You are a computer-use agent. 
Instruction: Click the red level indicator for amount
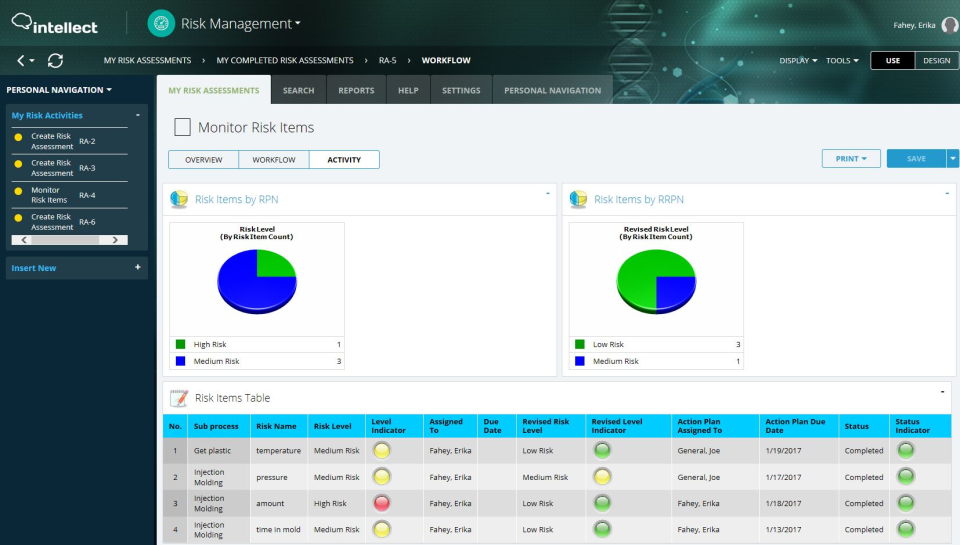tap(381, 503)
